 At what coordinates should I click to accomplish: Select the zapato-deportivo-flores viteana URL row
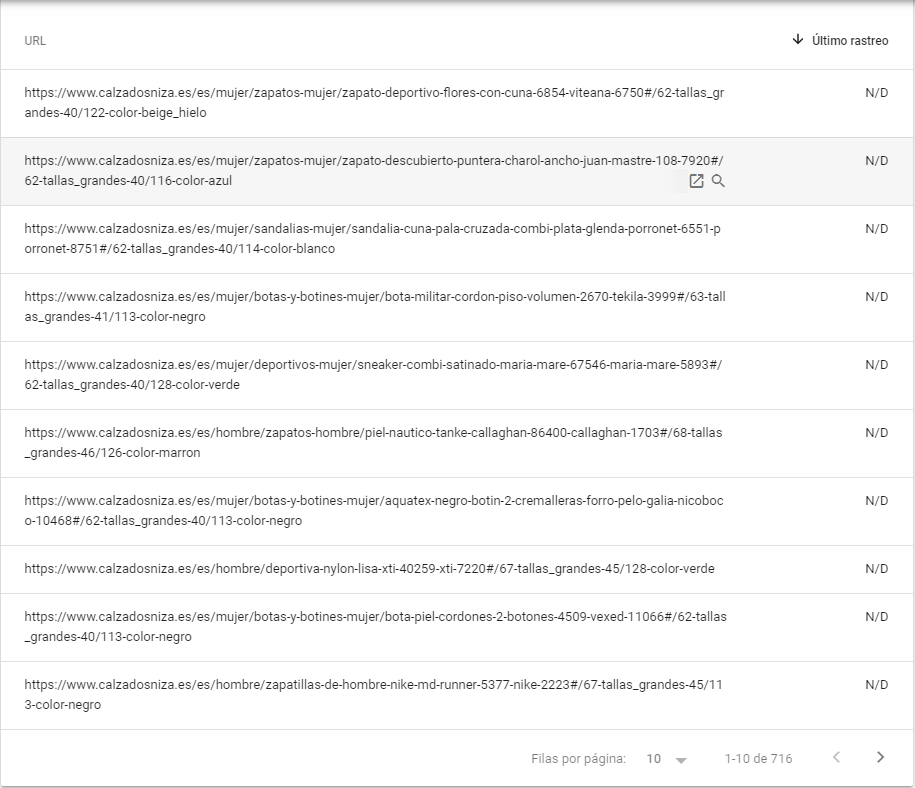(375, 103)
